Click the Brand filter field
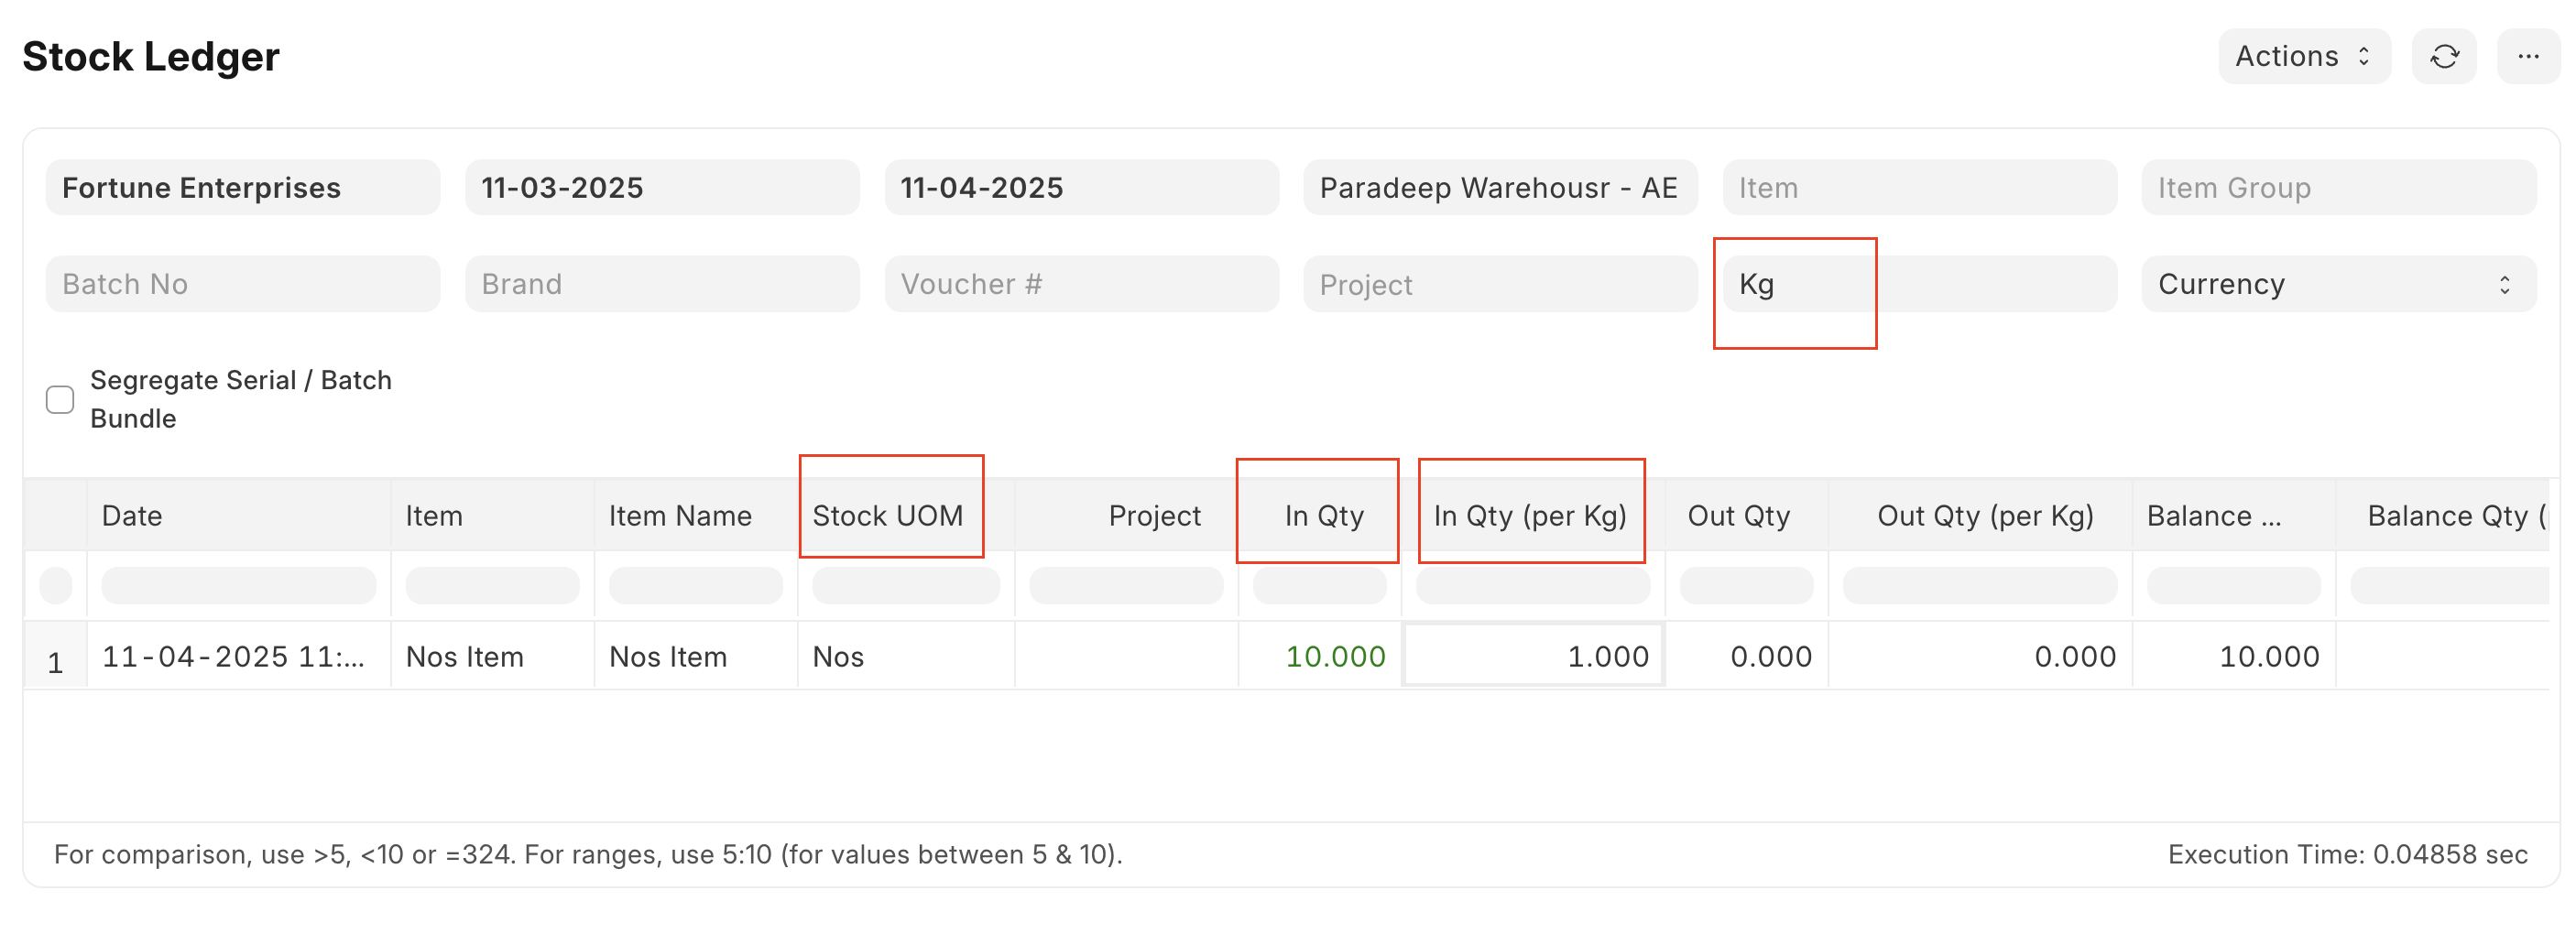2576x934 pixels. coord(661,285)
